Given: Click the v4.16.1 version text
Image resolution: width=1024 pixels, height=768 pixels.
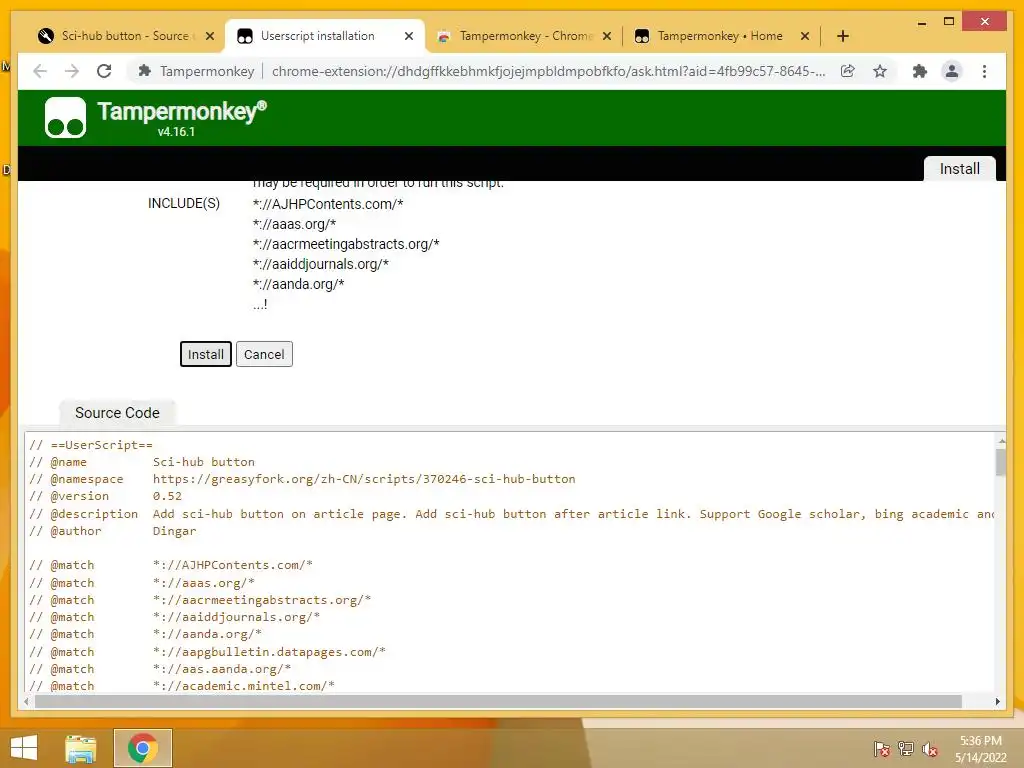Looking at the screenshot, I should pos(176,132).
